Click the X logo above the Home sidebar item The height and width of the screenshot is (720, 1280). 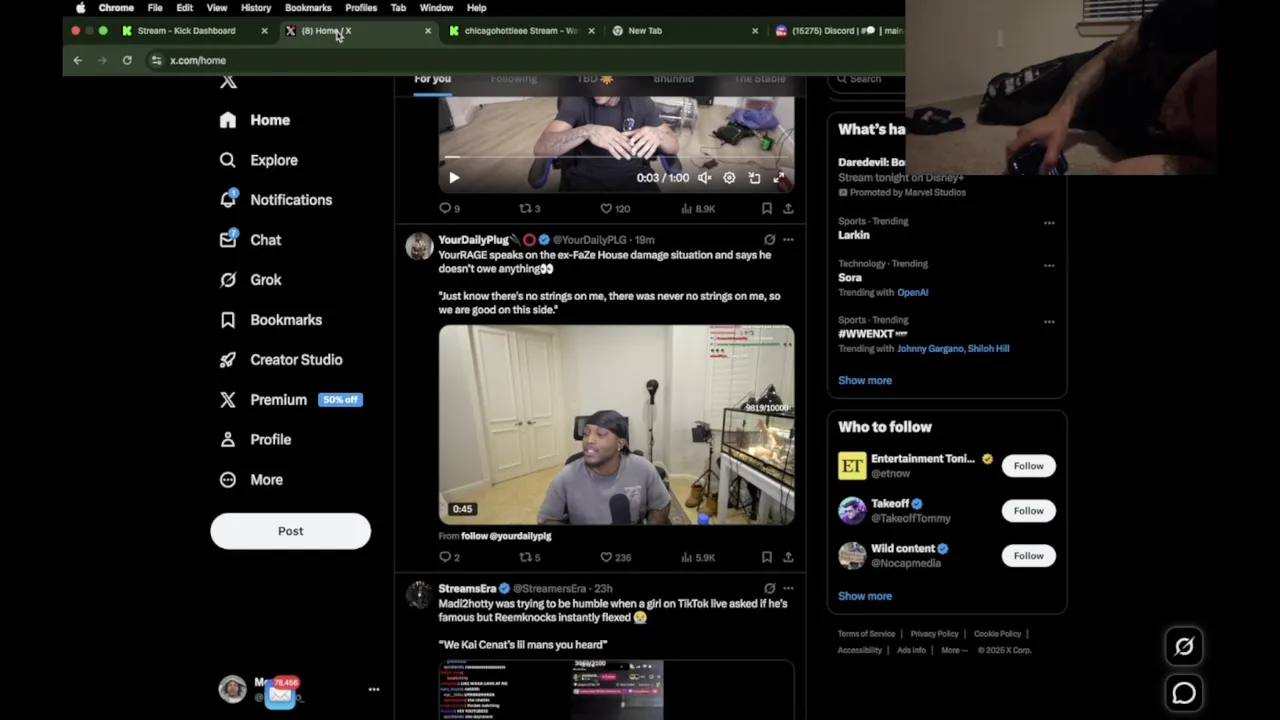228,82
